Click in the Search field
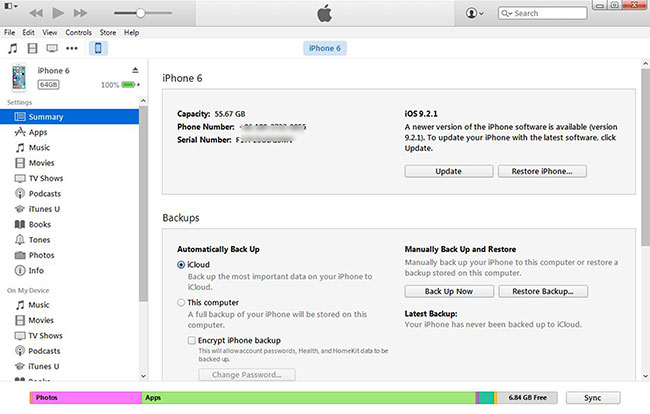Image resolution: width=650 pixels, height=414 pixels. (x=542, y=13)
